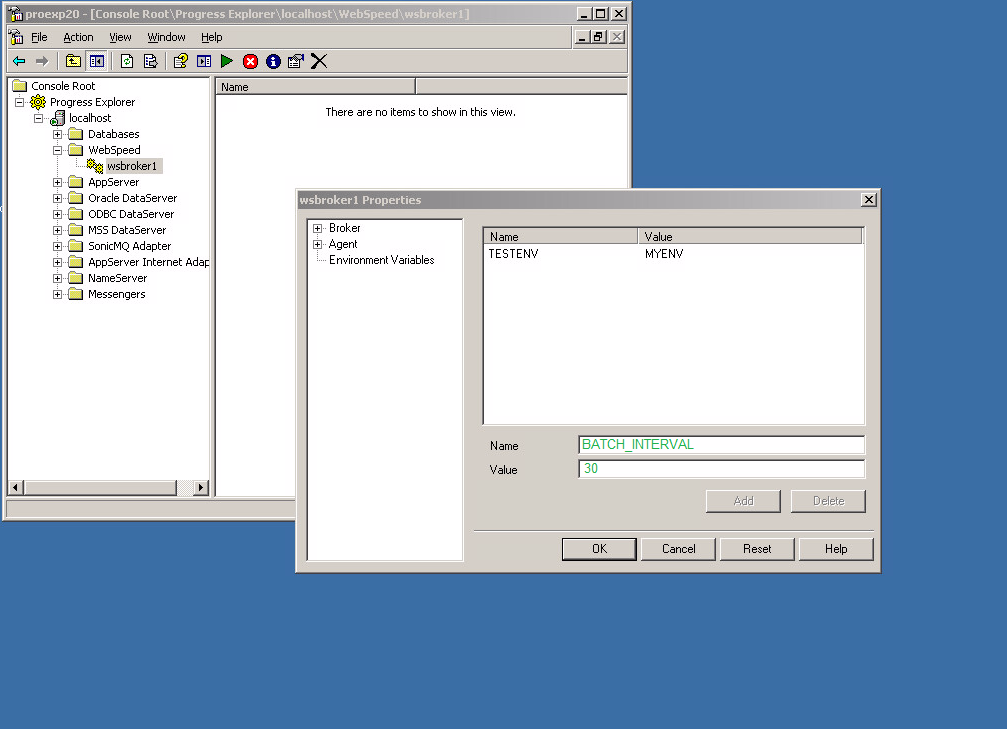Click the Refresh toolbar icon

coord(127,61)
